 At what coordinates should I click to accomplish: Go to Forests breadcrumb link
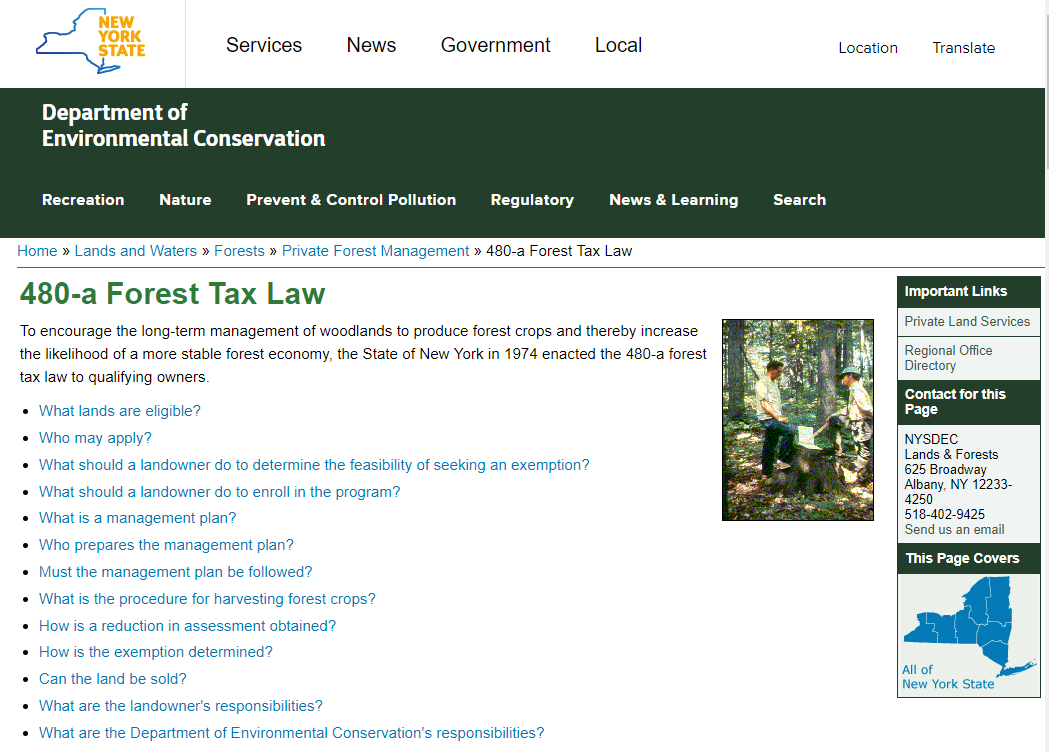click(x=240, y=251)
